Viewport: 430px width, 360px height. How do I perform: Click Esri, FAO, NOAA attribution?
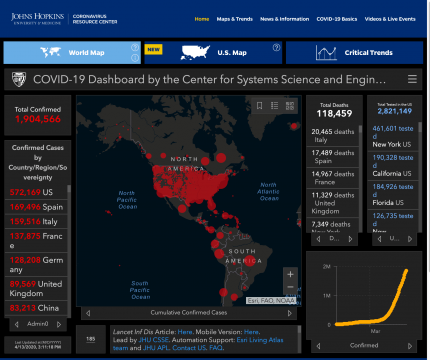point(271,301)
